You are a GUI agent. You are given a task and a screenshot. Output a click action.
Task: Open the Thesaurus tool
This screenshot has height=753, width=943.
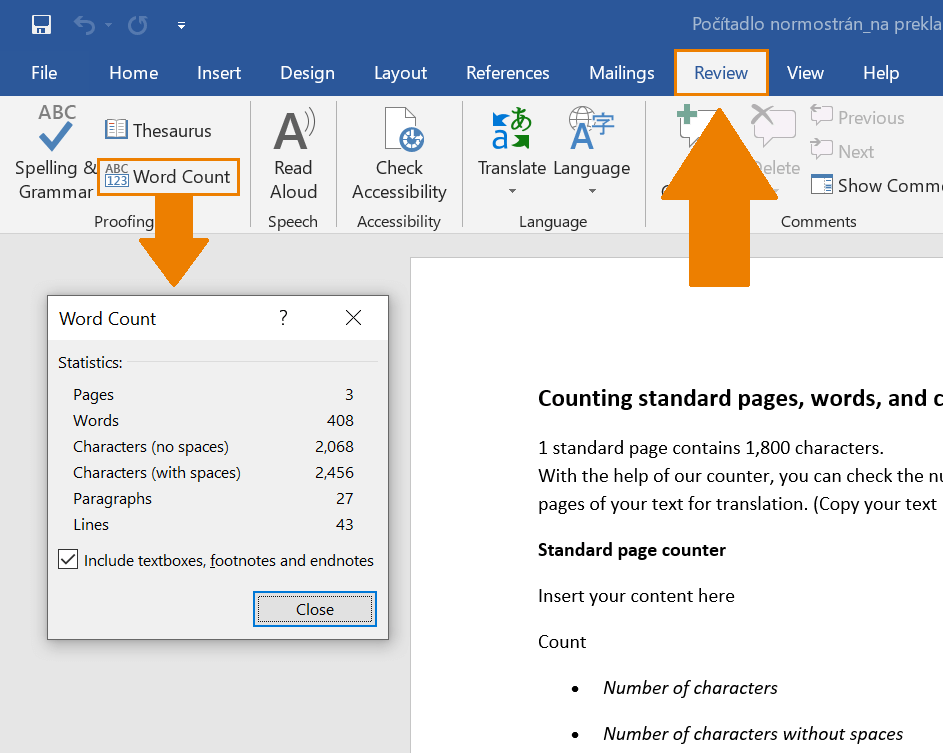tap(158, 130)
